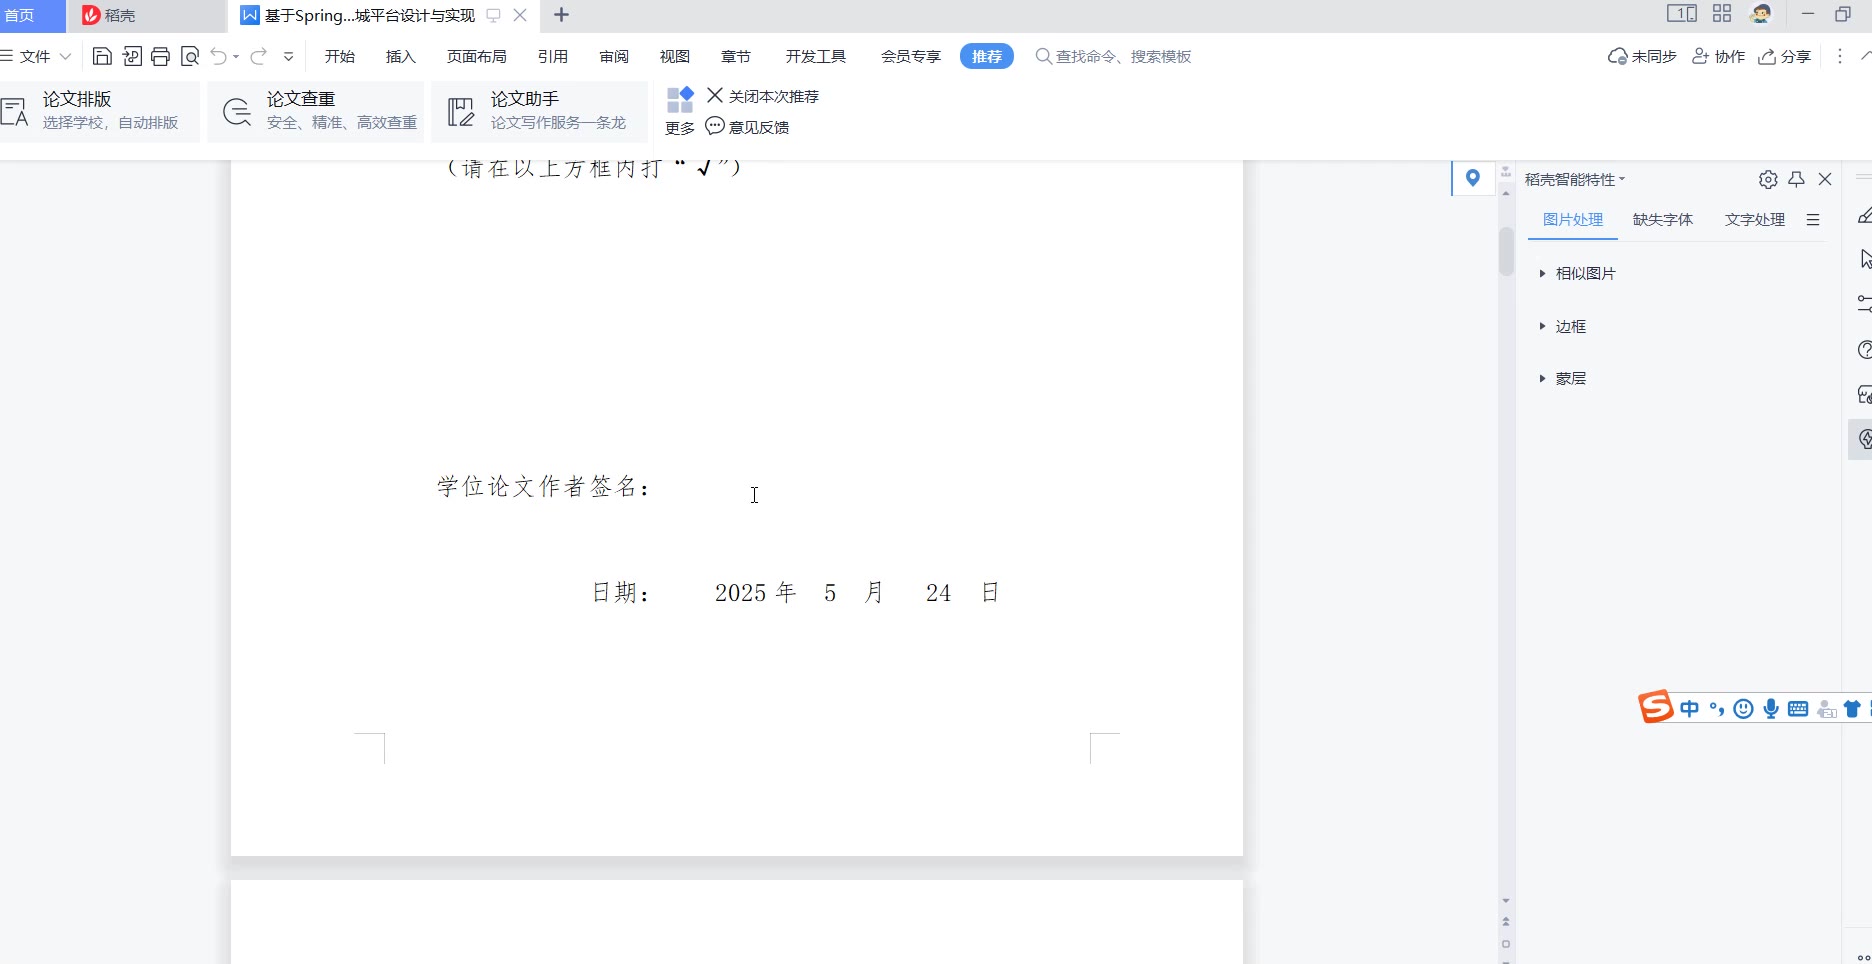
Task: Click the location marker navigation icon
Action: 1473,179
